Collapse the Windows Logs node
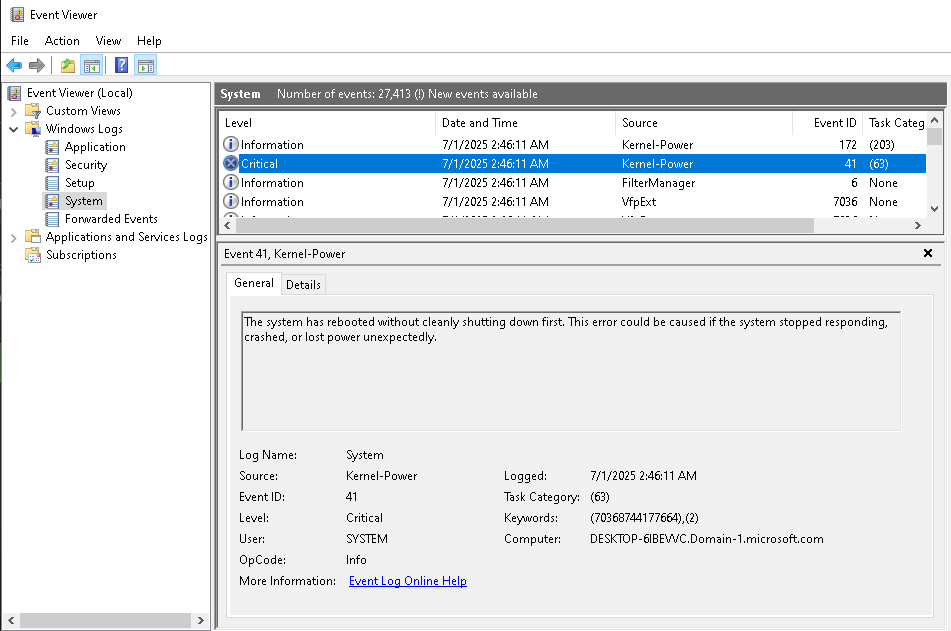The width and height of the screenshot is (951, 631). (13, 129)
